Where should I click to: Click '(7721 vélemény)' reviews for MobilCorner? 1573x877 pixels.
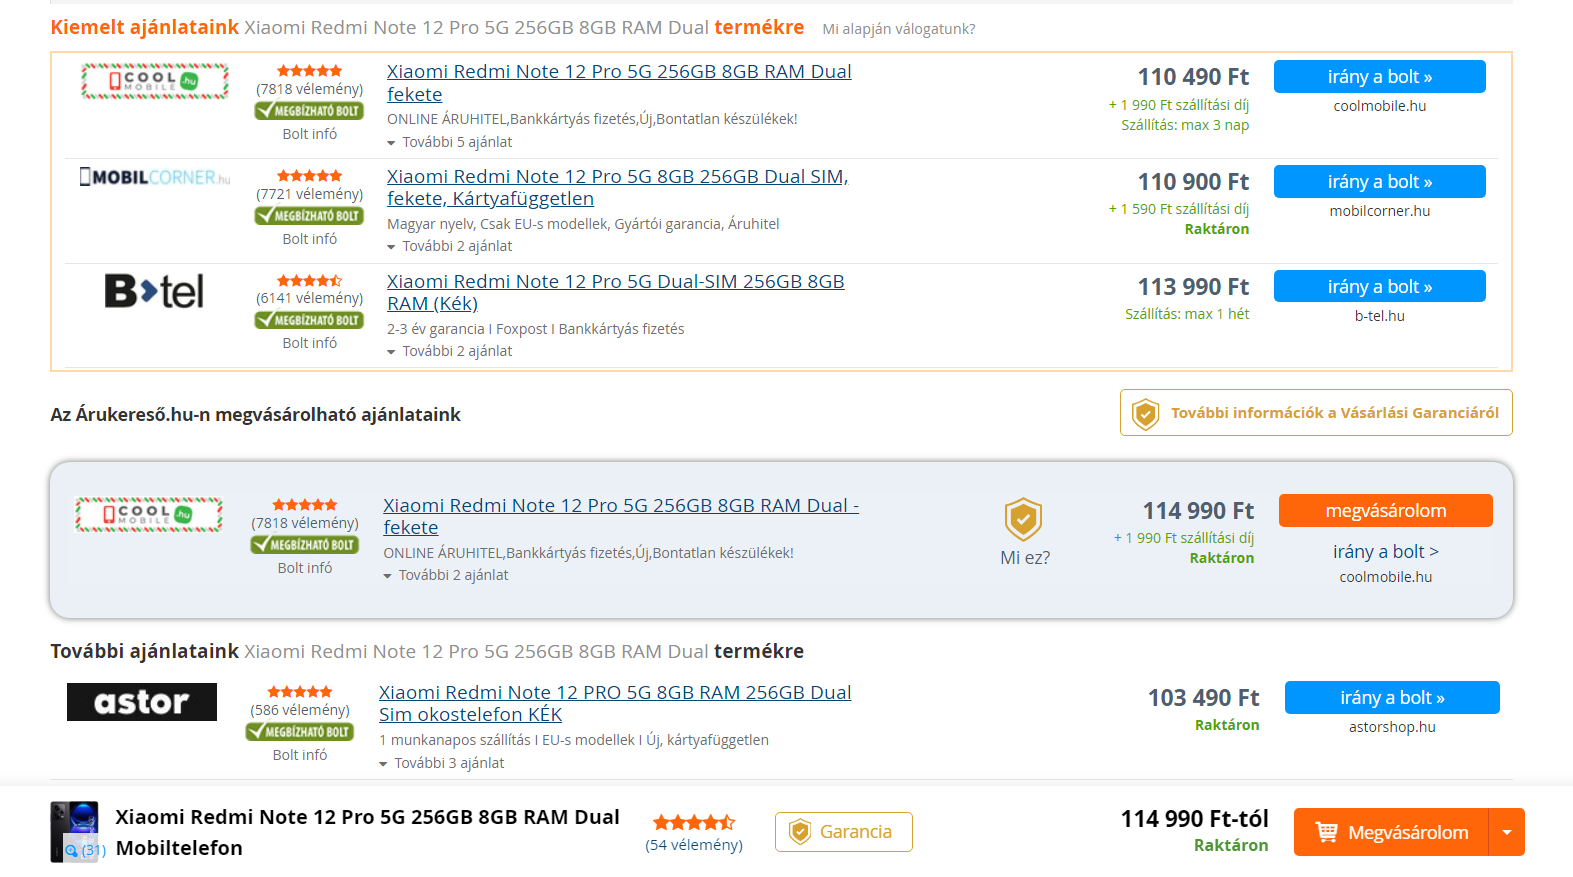[x=309, y=194]
